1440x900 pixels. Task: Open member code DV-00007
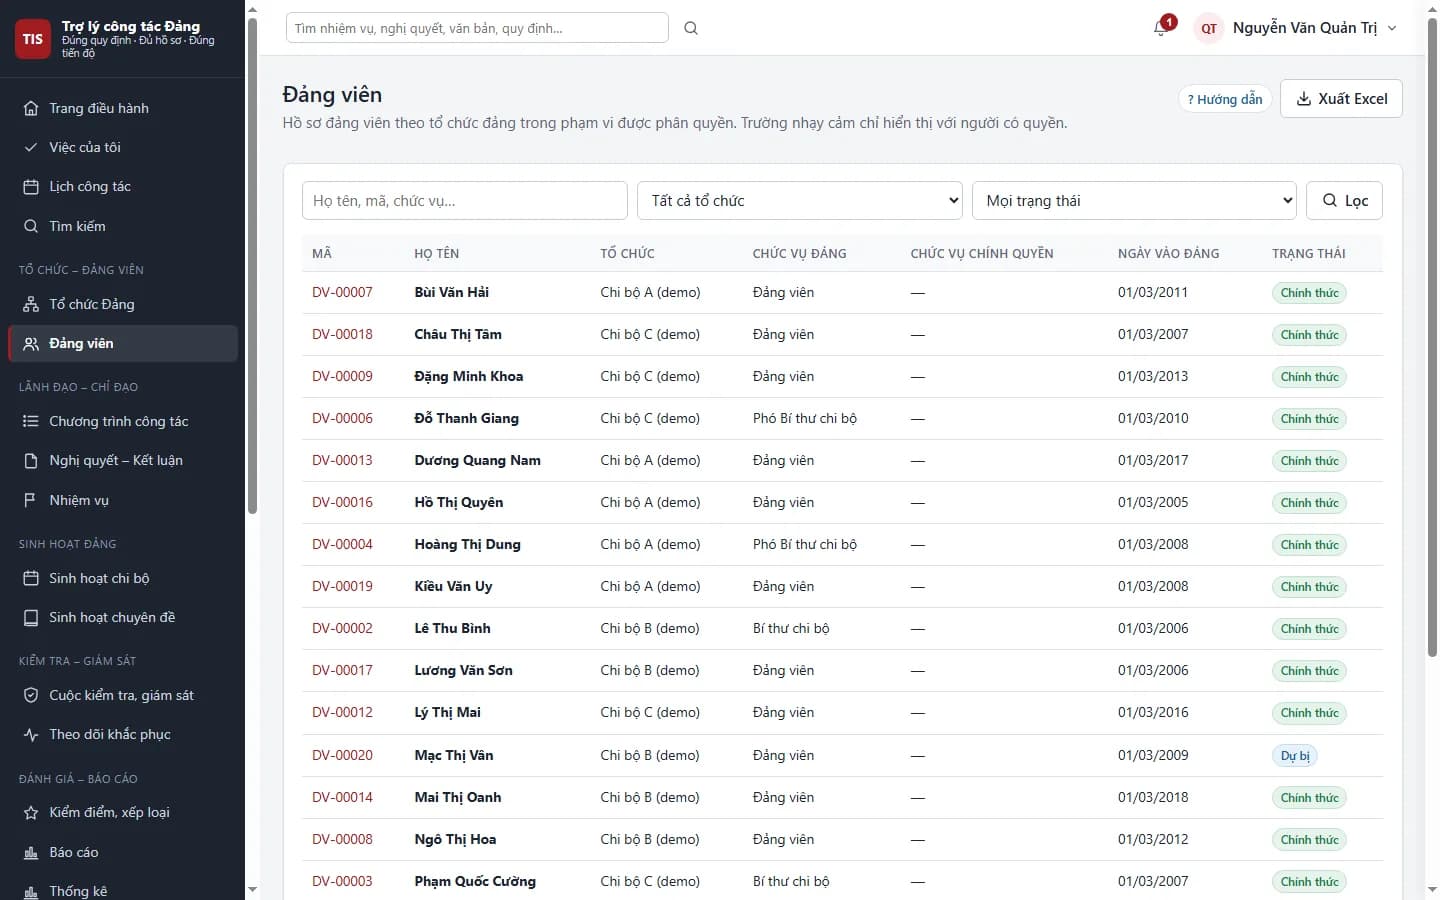click(342, 292)
